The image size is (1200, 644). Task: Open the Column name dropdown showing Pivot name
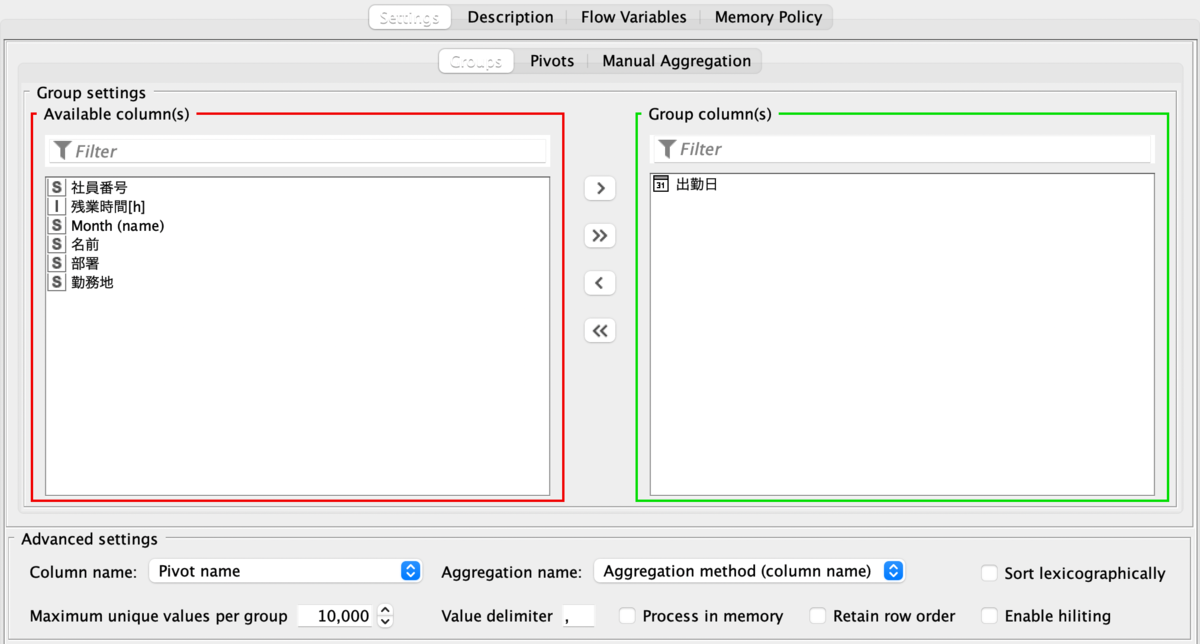pyautogui.click(x=285, y=571)
